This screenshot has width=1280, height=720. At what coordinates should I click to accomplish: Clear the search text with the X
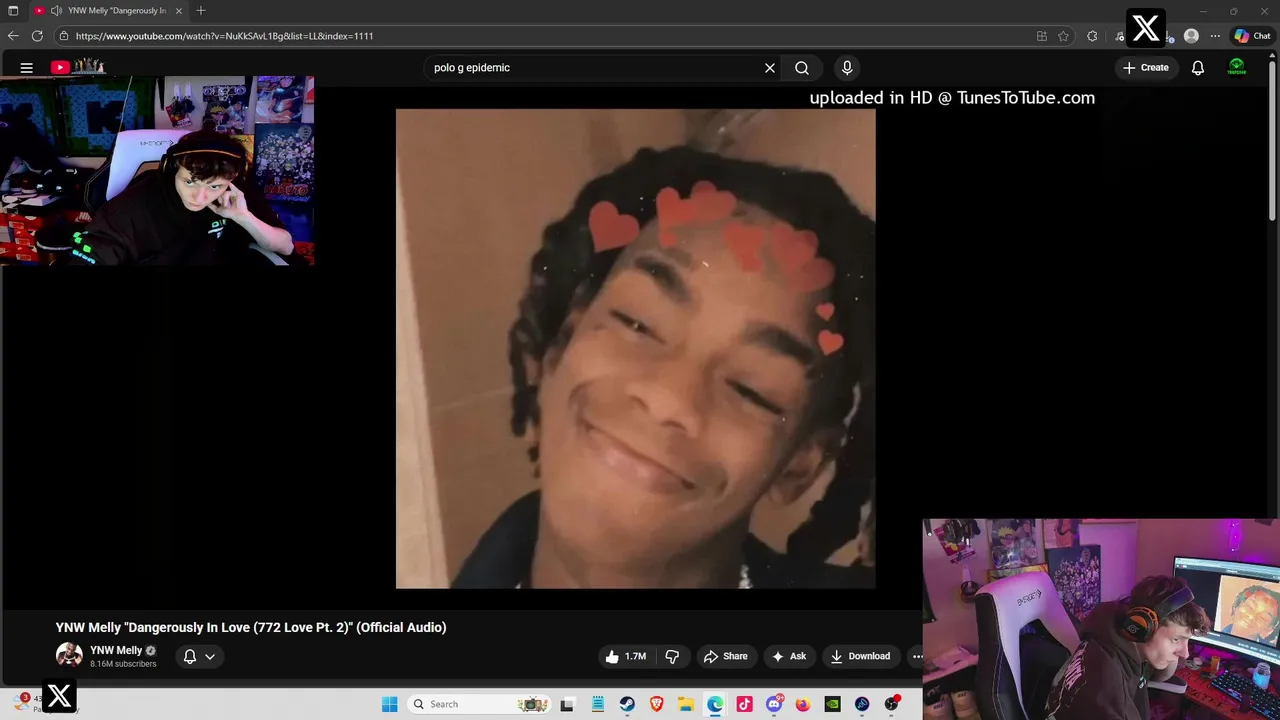point(770,68)
